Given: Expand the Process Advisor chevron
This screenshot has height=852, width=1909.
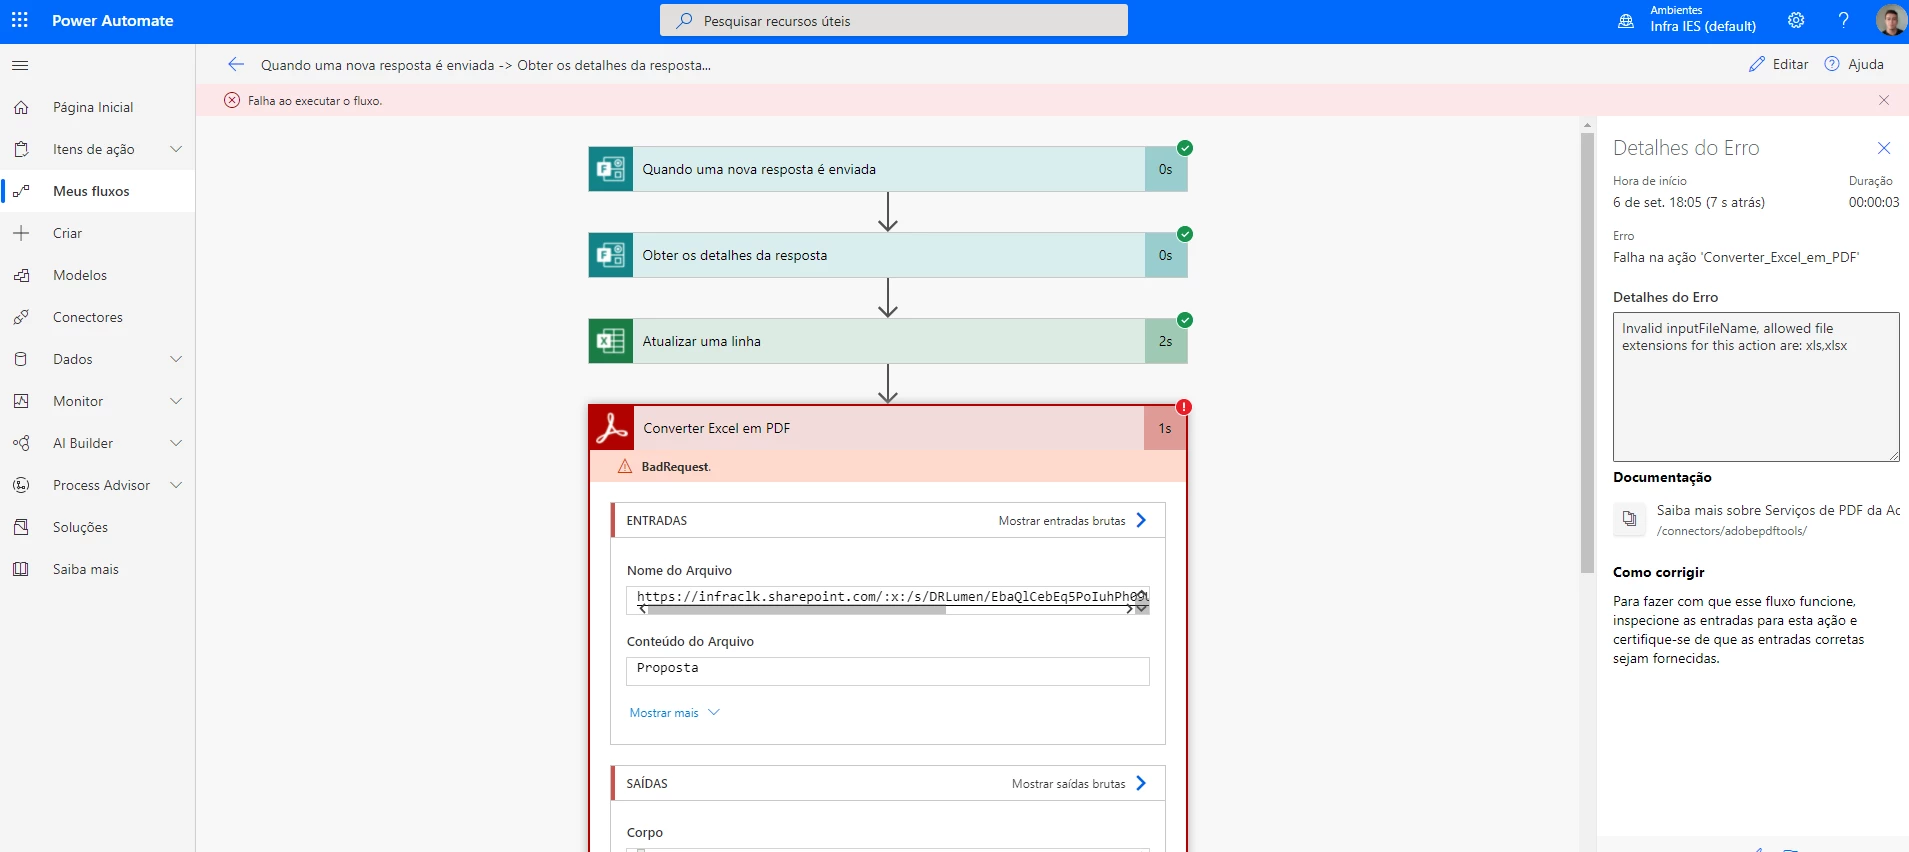Looking at the screenshot, I should [x=176, y=485].
